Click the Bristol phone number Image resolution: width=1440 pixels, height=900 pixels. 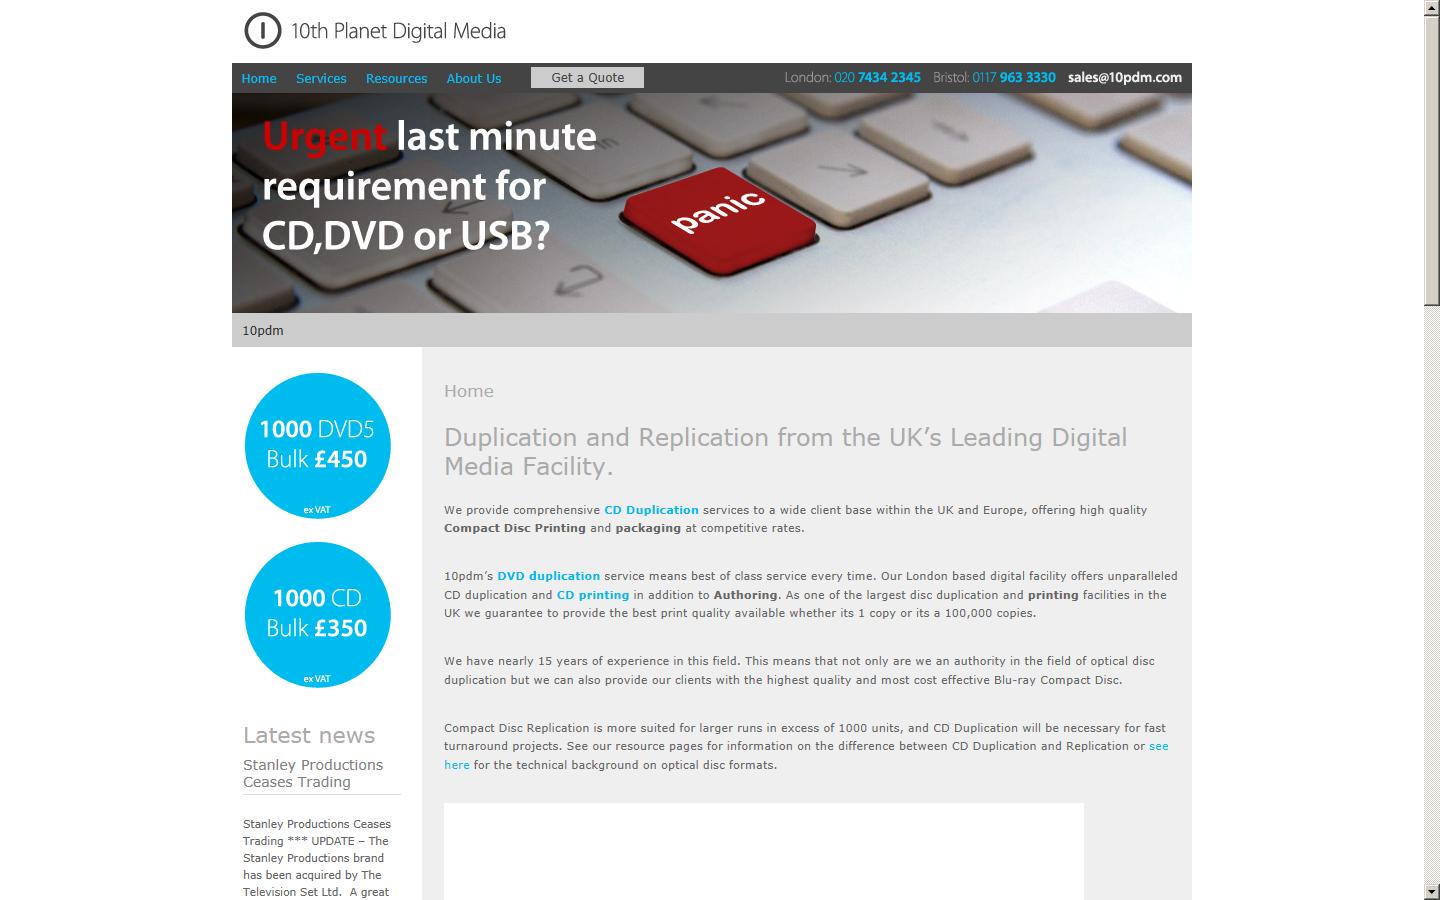1013,77
